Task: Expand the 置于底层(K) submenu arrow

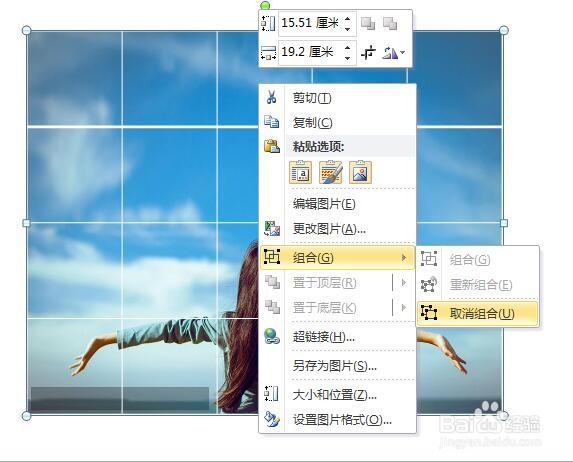Action: coord(404,307)
